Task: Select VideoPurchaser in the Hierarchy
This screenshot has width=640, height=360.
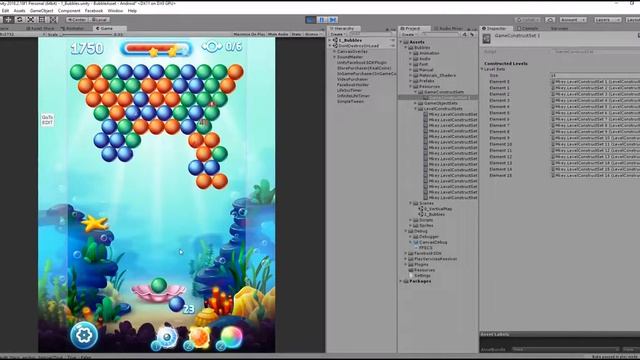Action: [353, 79]
